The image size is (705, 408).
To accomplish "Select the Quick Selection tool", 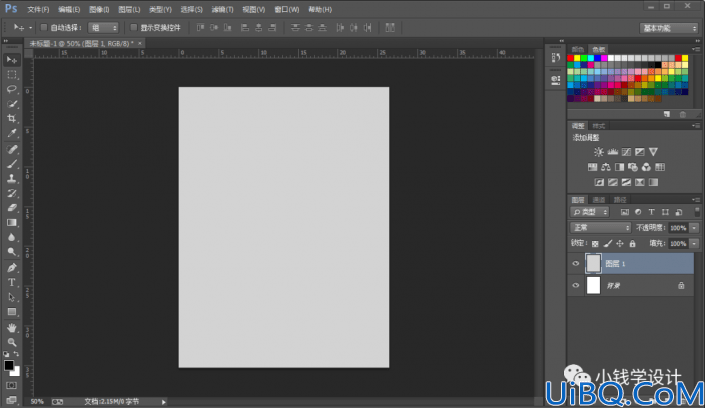I will [12, 104].
